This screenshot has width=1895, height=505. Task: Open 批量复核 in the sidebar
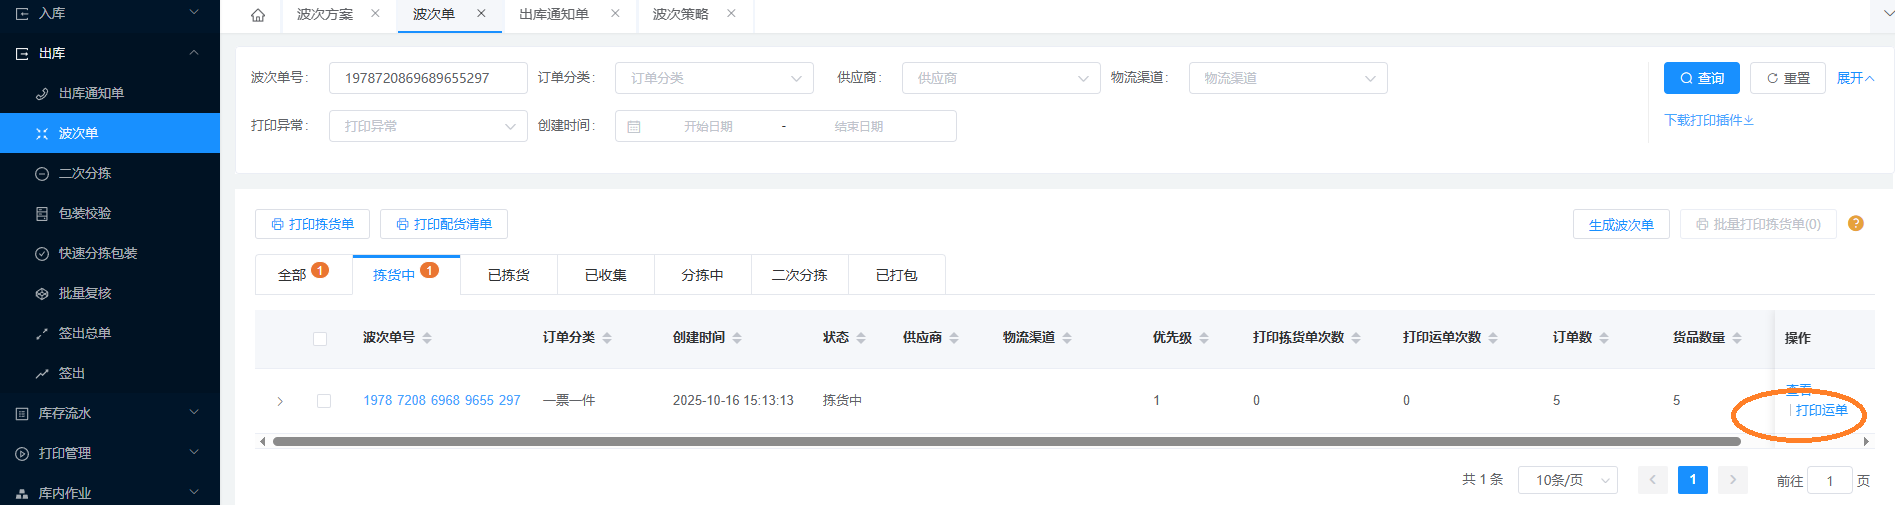click(x=85, y=293)
